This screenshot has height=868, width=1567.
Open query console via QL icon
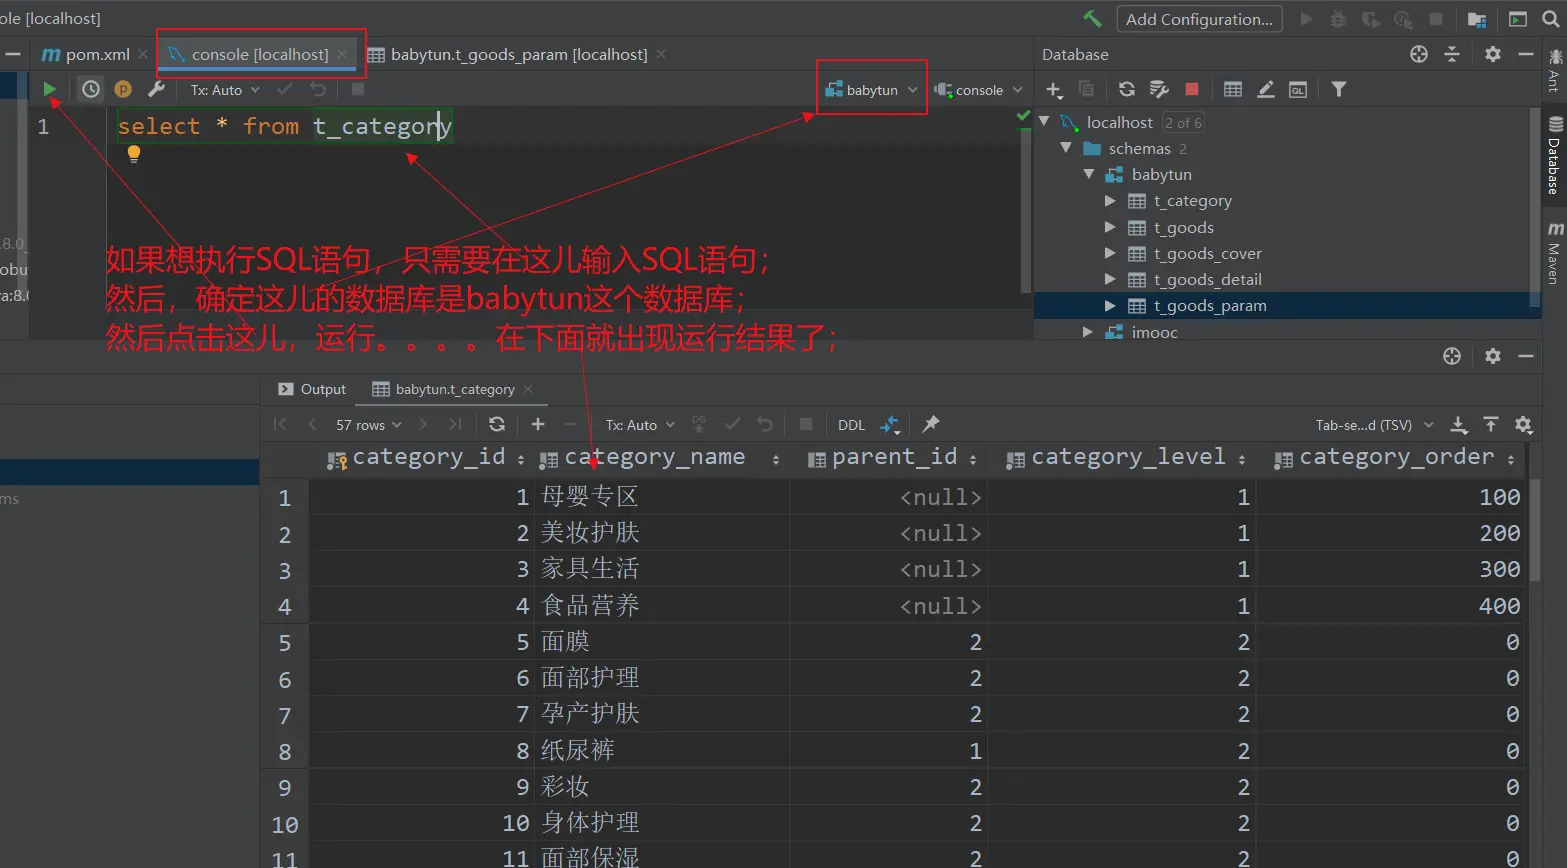[1298, 90]
